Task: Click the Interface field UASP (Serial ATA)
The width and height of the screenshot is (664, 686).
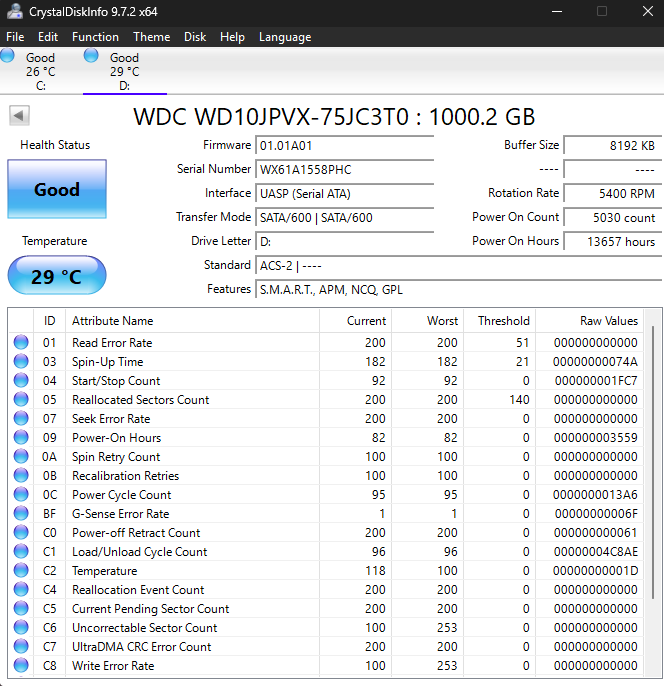Action: [345, 194]
